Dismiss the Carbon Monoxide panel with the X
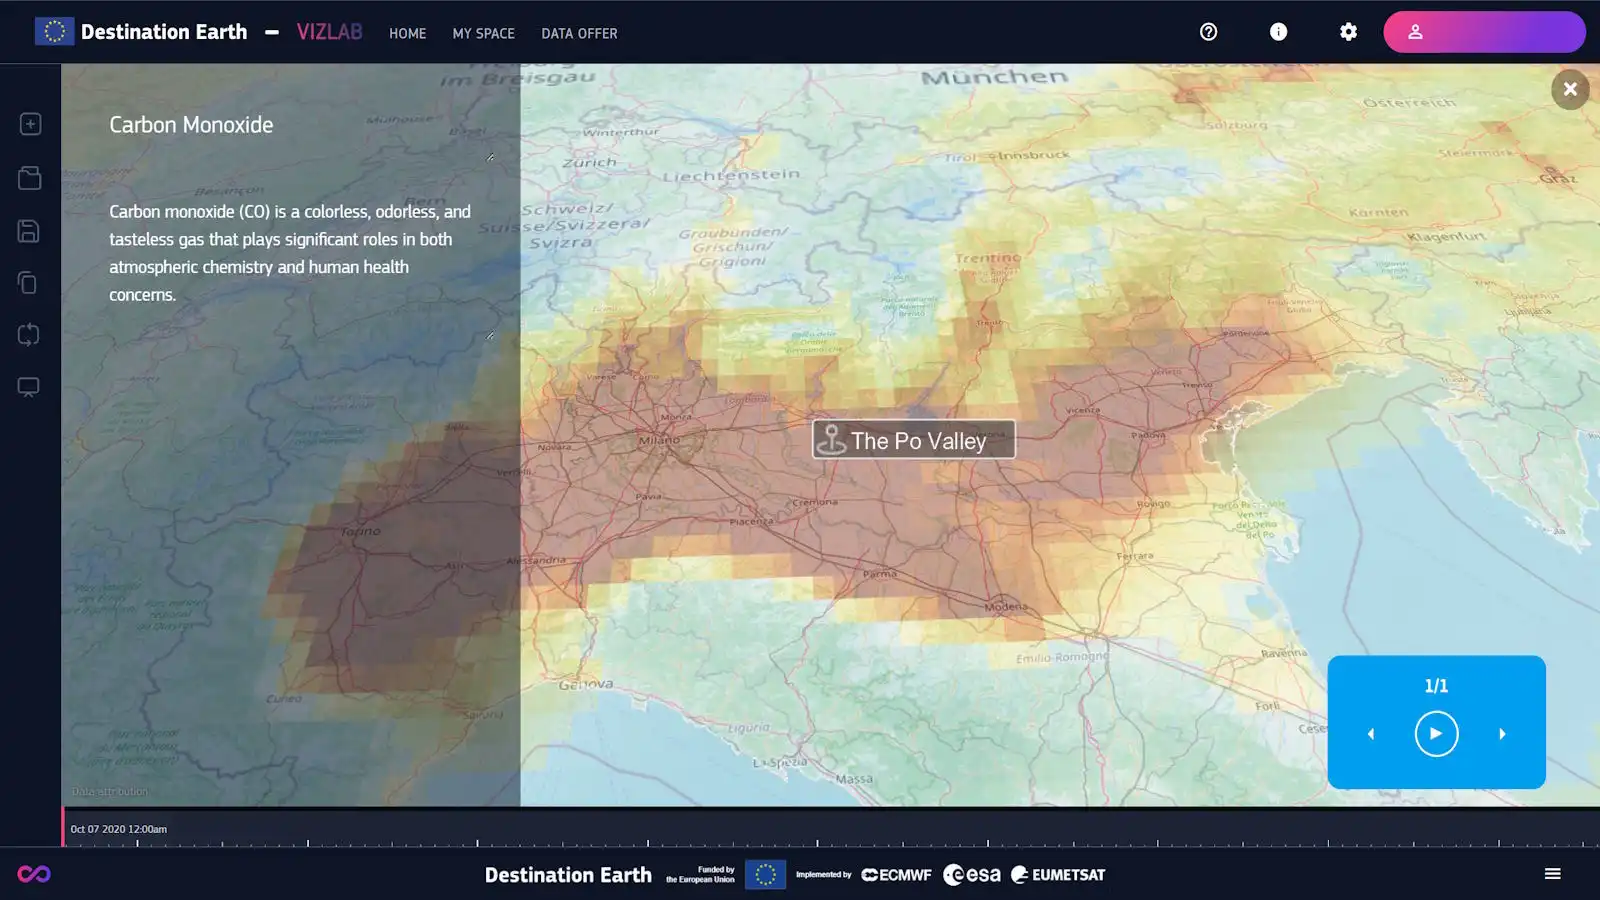 pos(1569,89)
